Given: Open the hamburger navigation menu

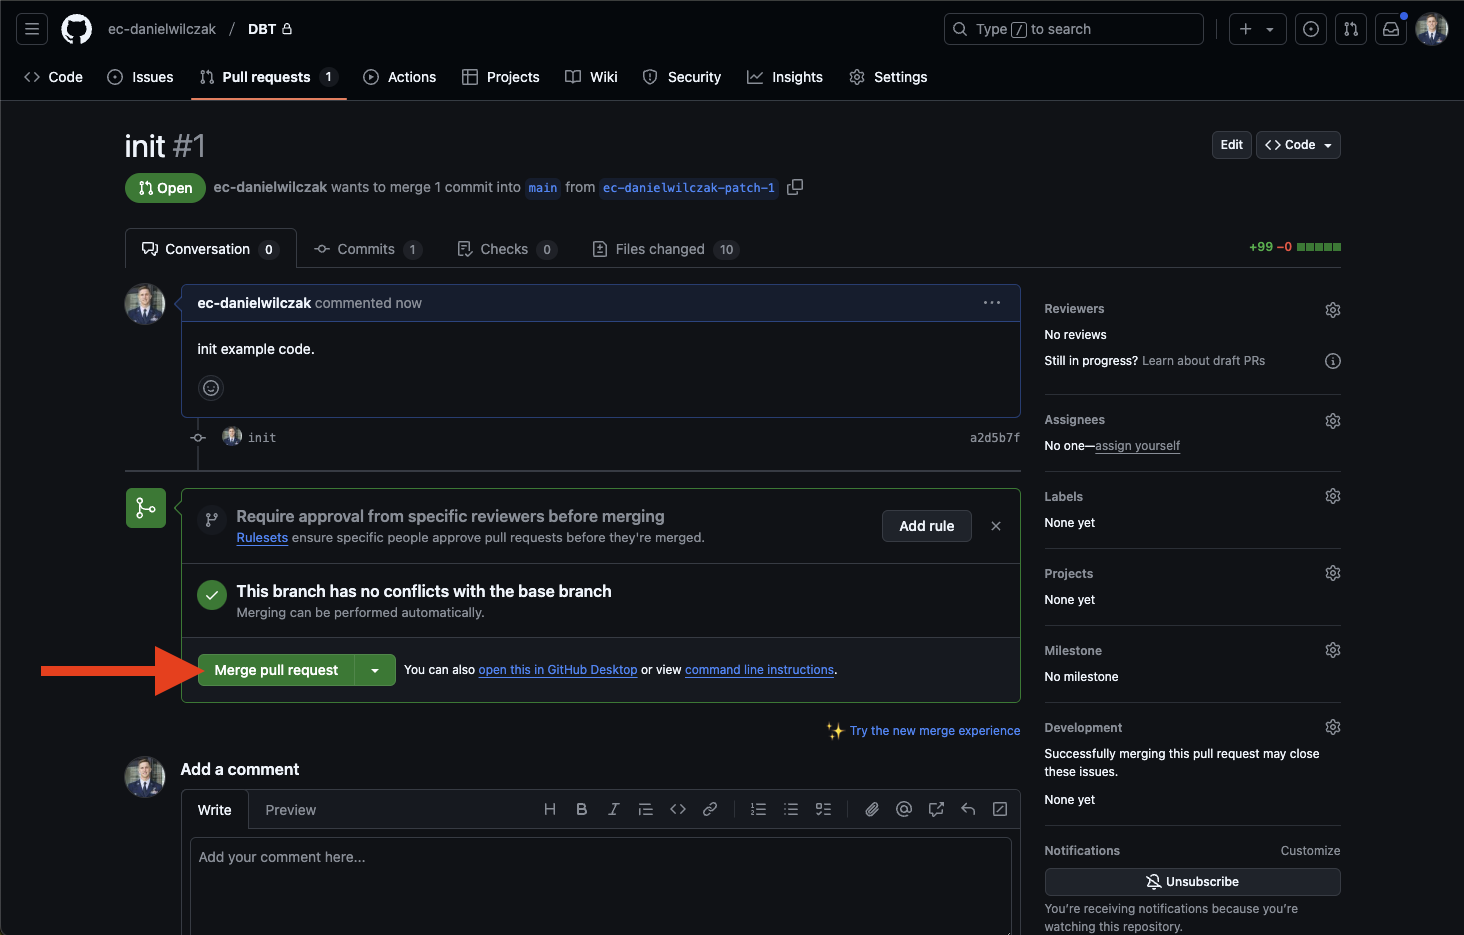Looking at the screenshot, I should [32, 29].
